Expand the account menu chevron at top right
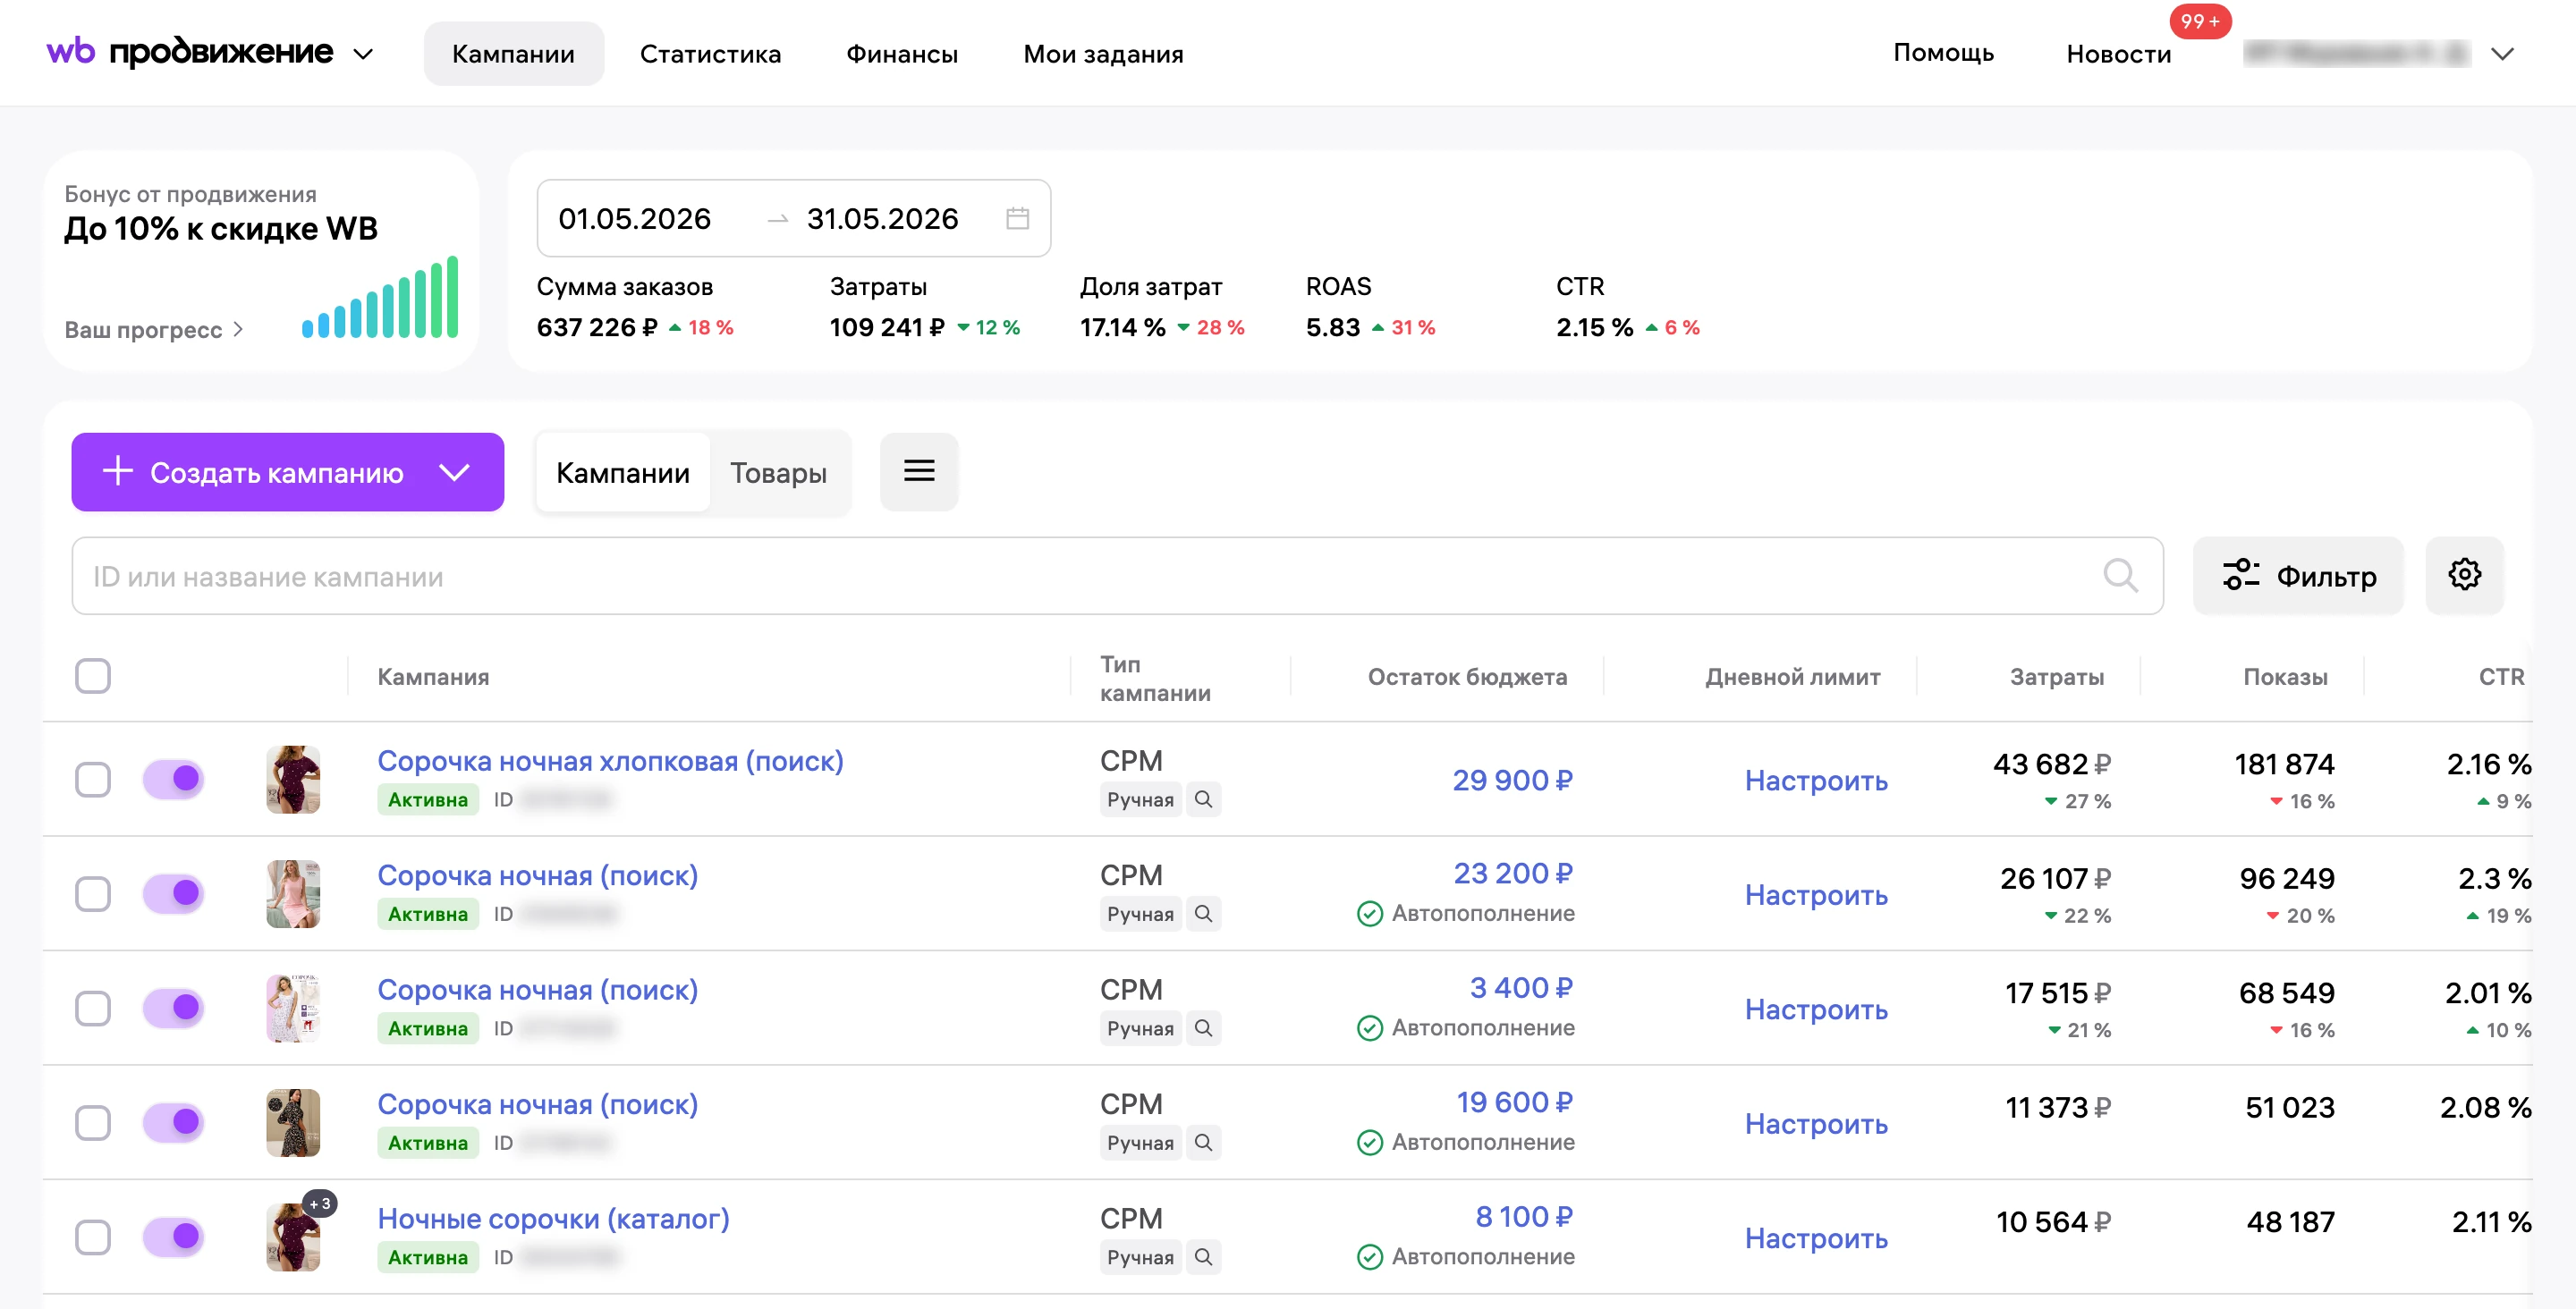Viewport: 2576px width, 1309px height. [x=2502, y=54]
